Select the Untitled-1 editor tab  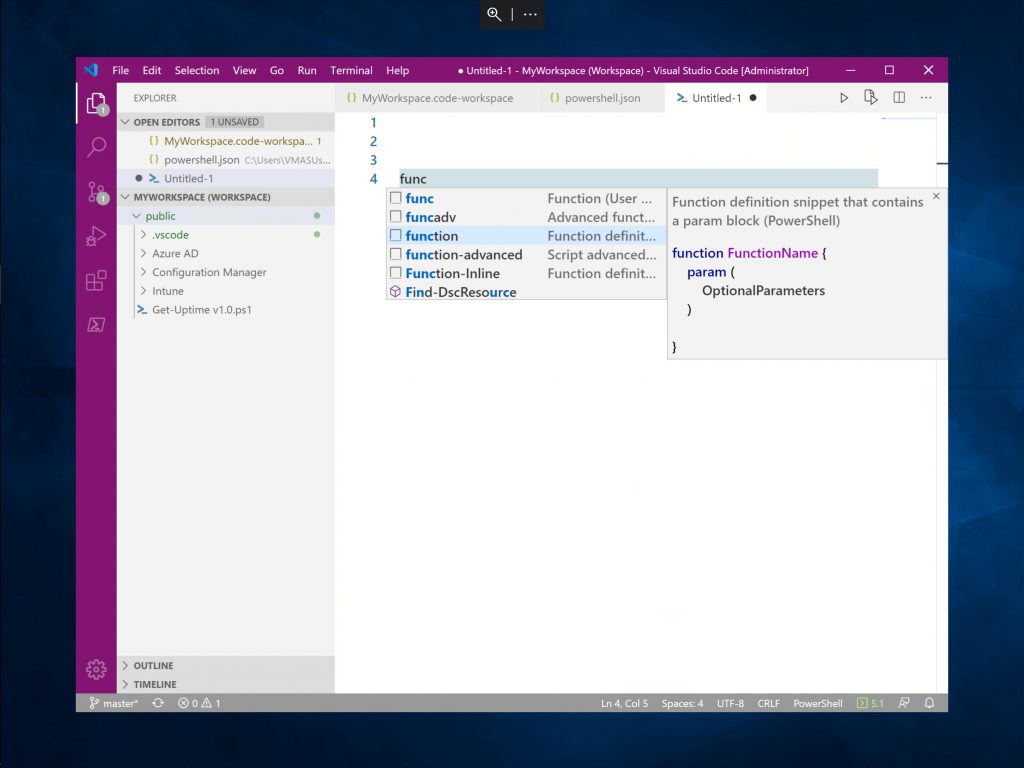click(716, 98)
